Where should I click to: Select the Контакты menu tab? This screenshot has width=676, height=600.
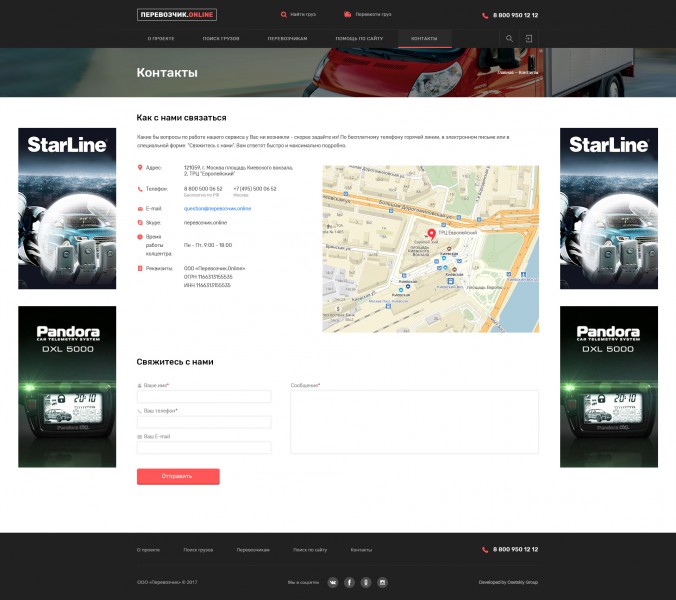[x=424, y=38]
